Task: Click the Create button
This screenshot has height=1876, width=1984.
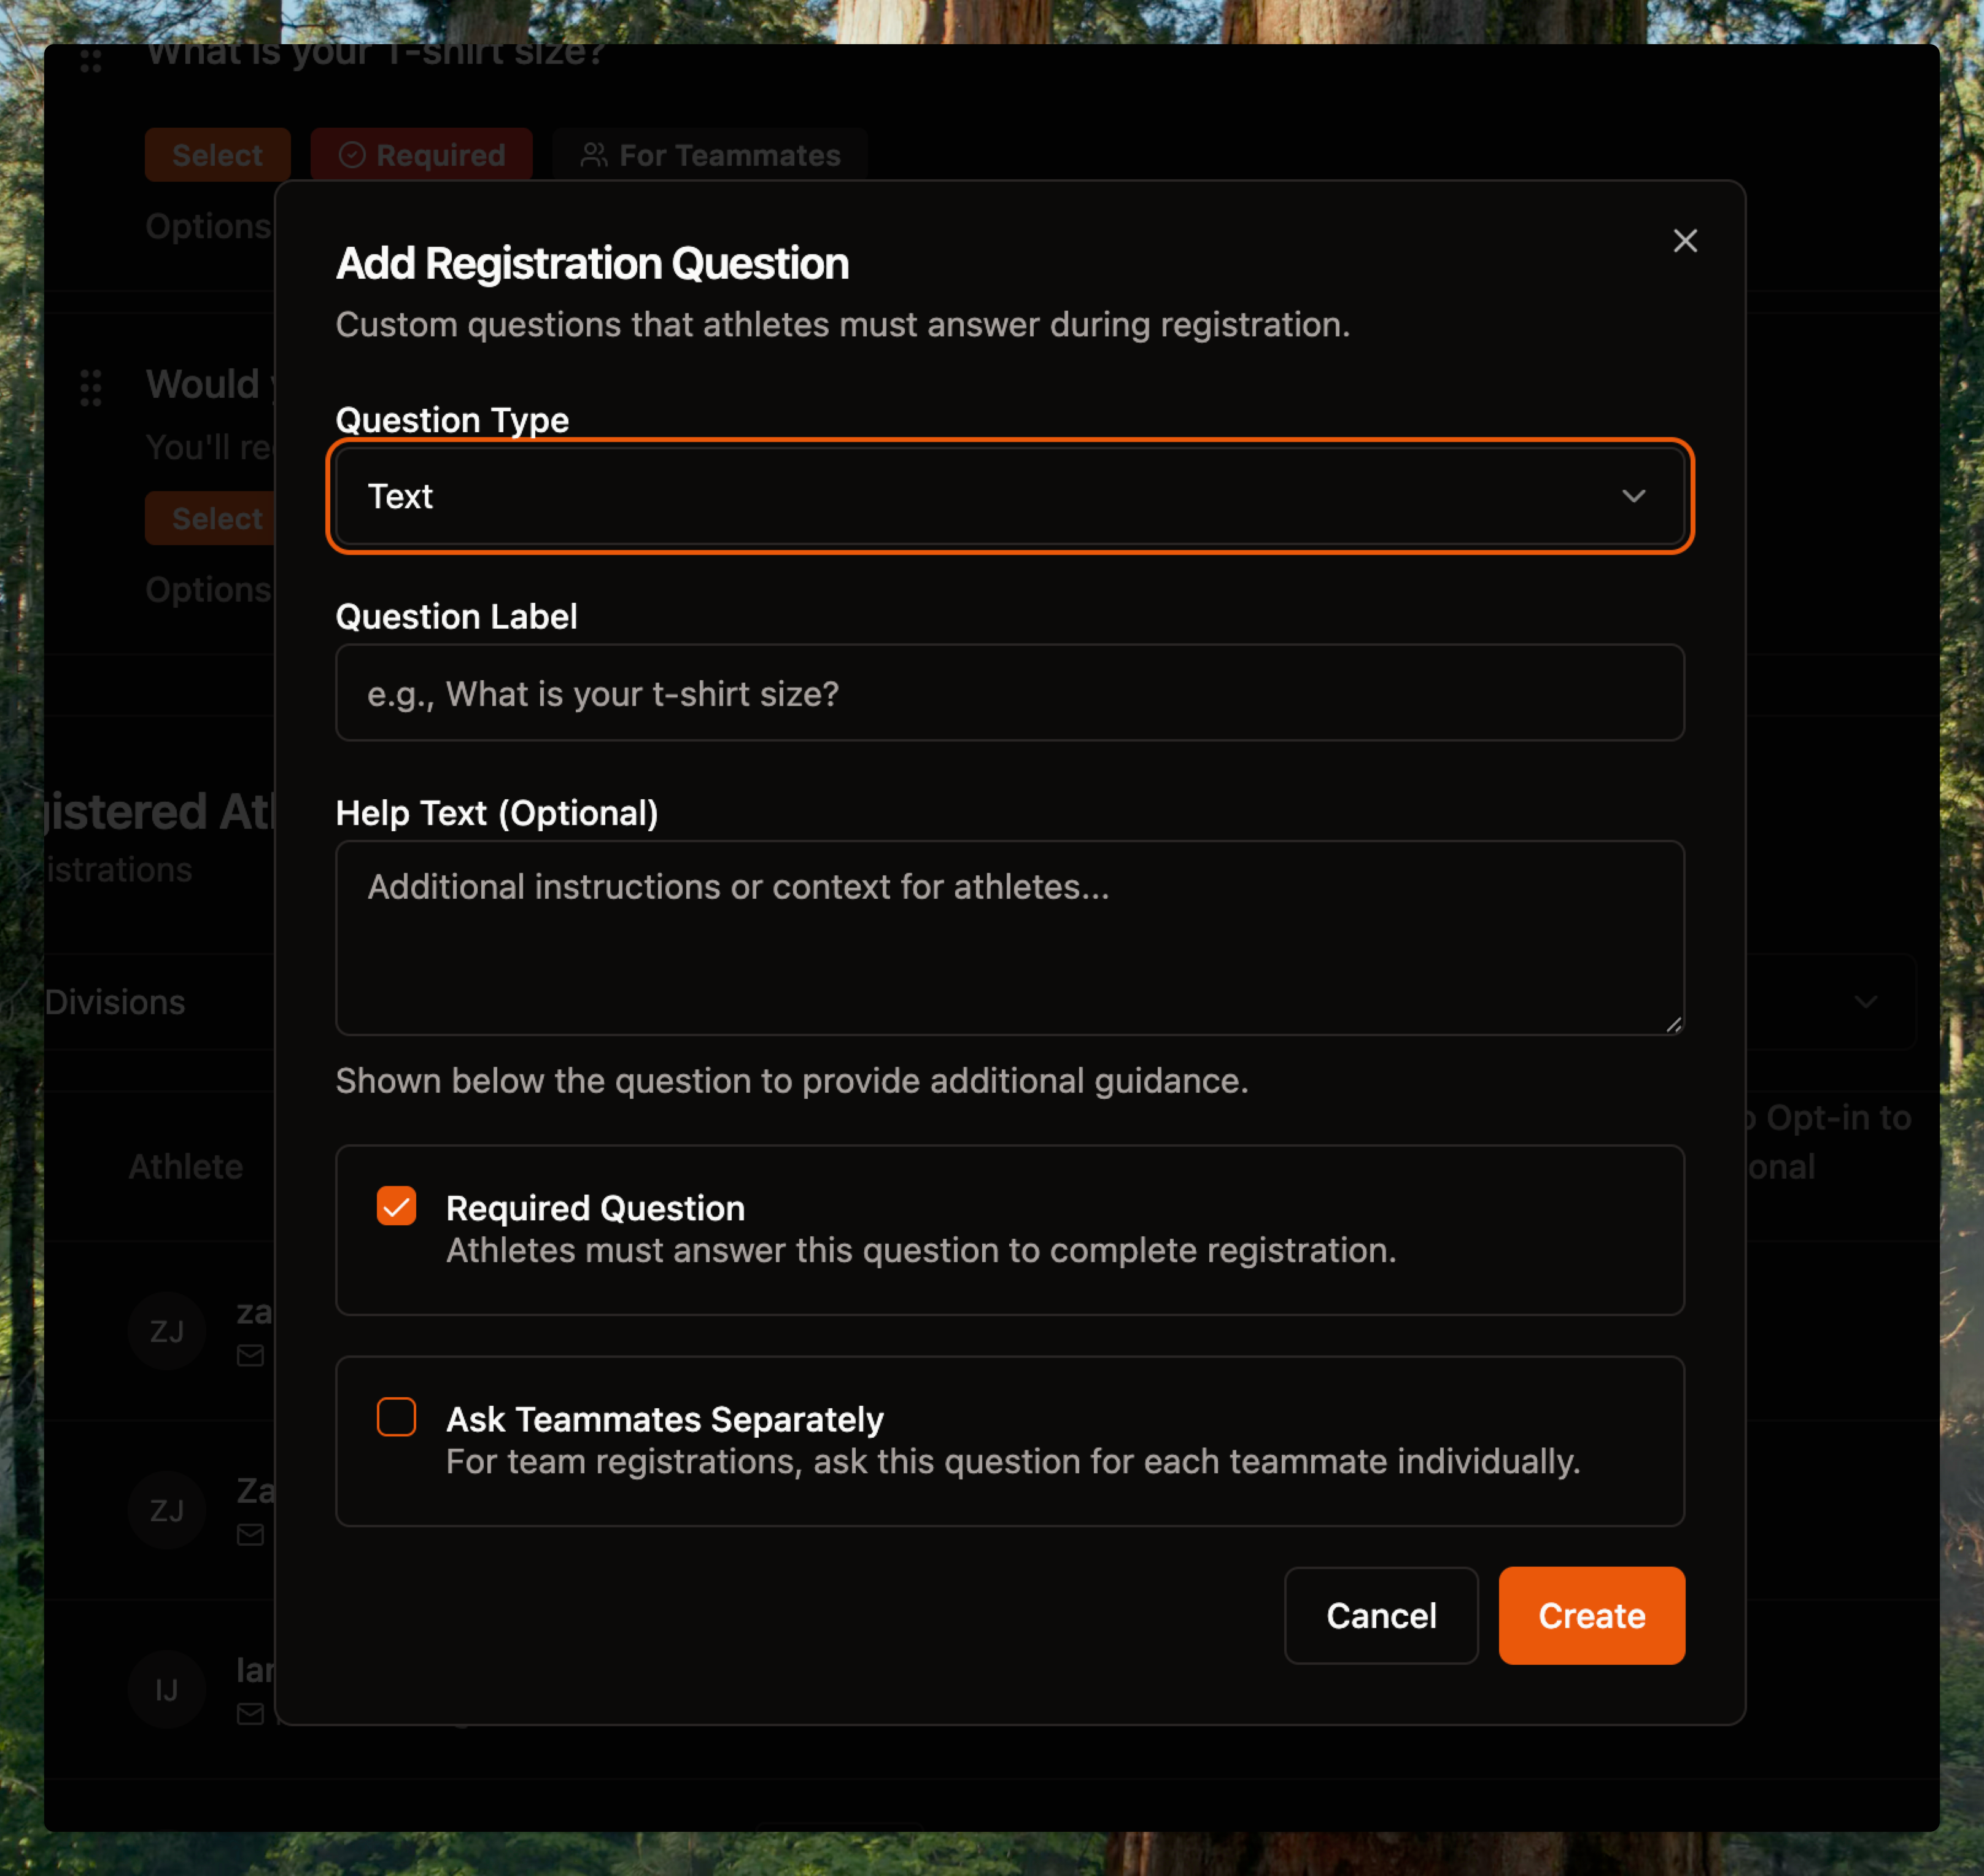Action: point(1591,1616)
